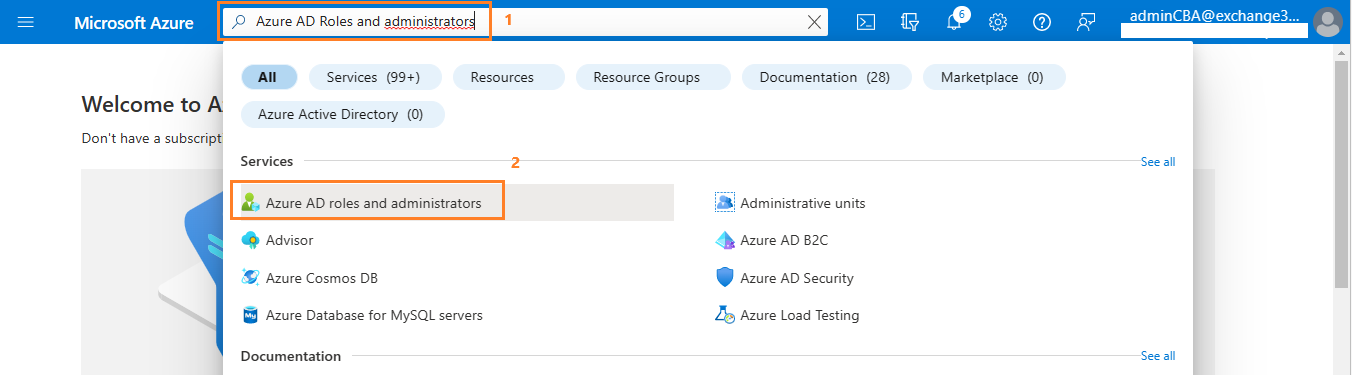Click See all next to Documentation
Image resolution: width=1352 pixels, height=375 pixels.
[1158, 356]
